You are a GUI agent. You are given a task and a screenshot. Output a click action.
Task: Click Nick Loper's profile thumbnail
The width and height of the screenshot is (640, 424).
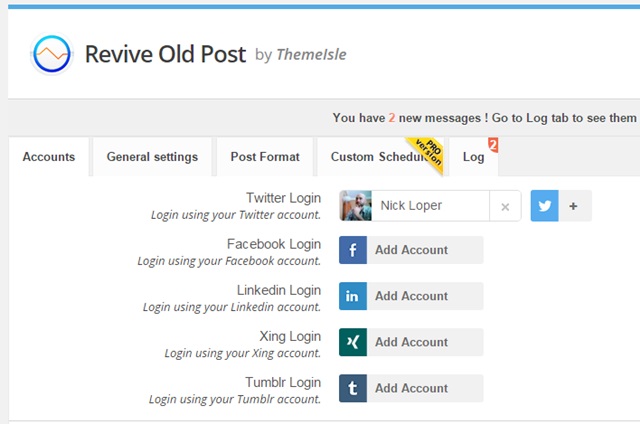tap(356, 206)
